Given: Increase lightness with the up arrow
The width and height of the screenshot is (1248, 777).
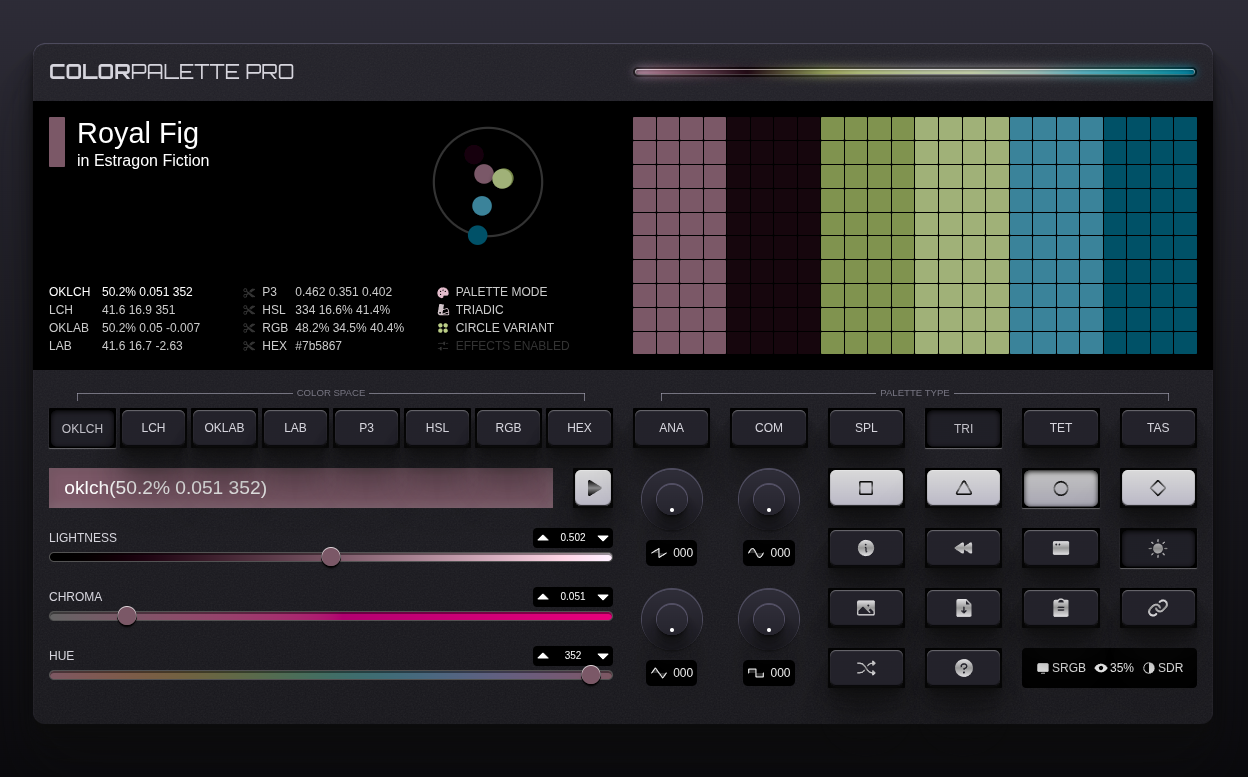Looking at the screenshot, I should click(x=543, y=538).
